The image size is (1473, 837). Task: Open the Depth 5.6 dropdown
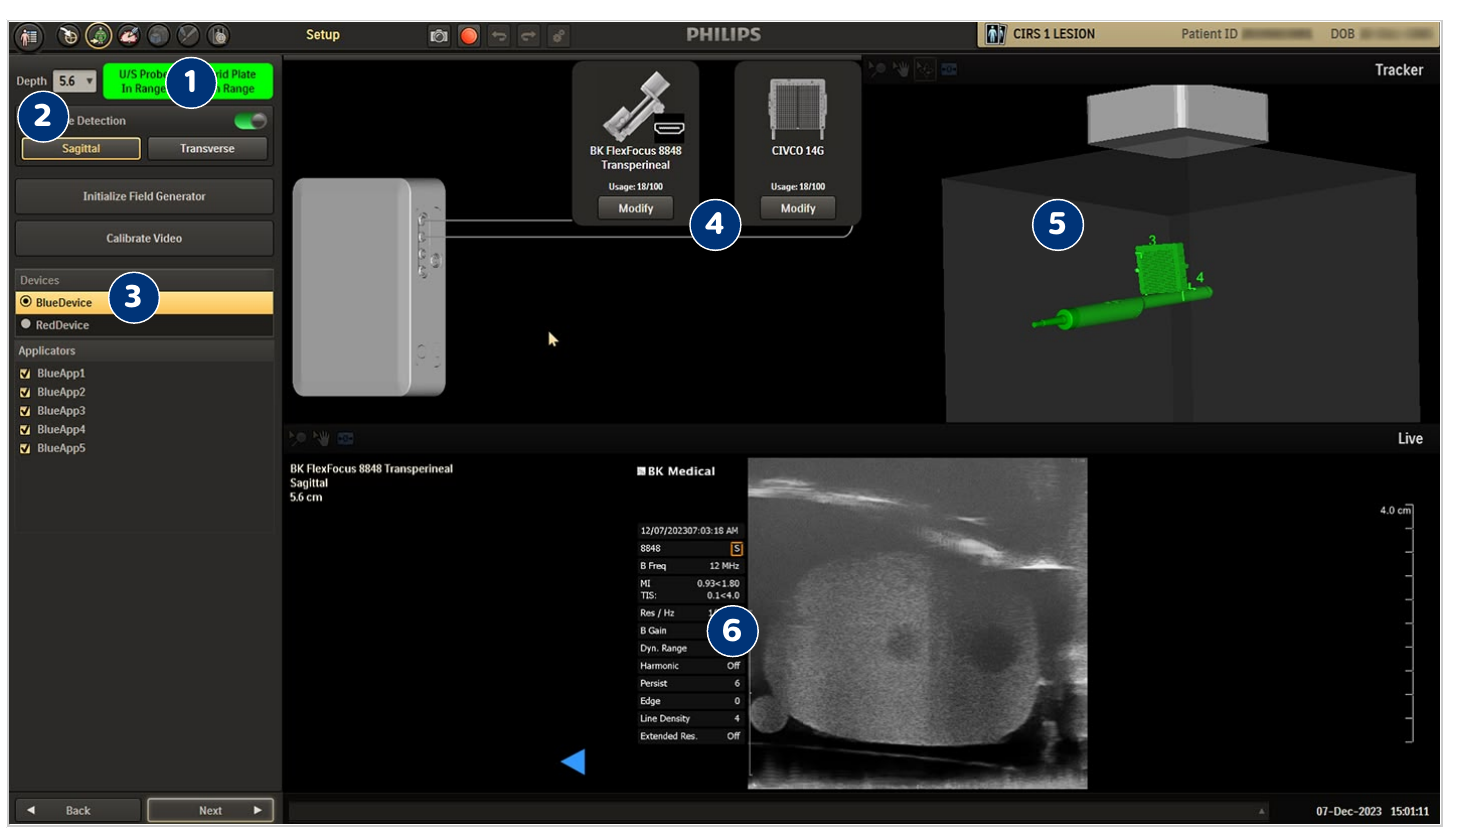pos(75,81)
